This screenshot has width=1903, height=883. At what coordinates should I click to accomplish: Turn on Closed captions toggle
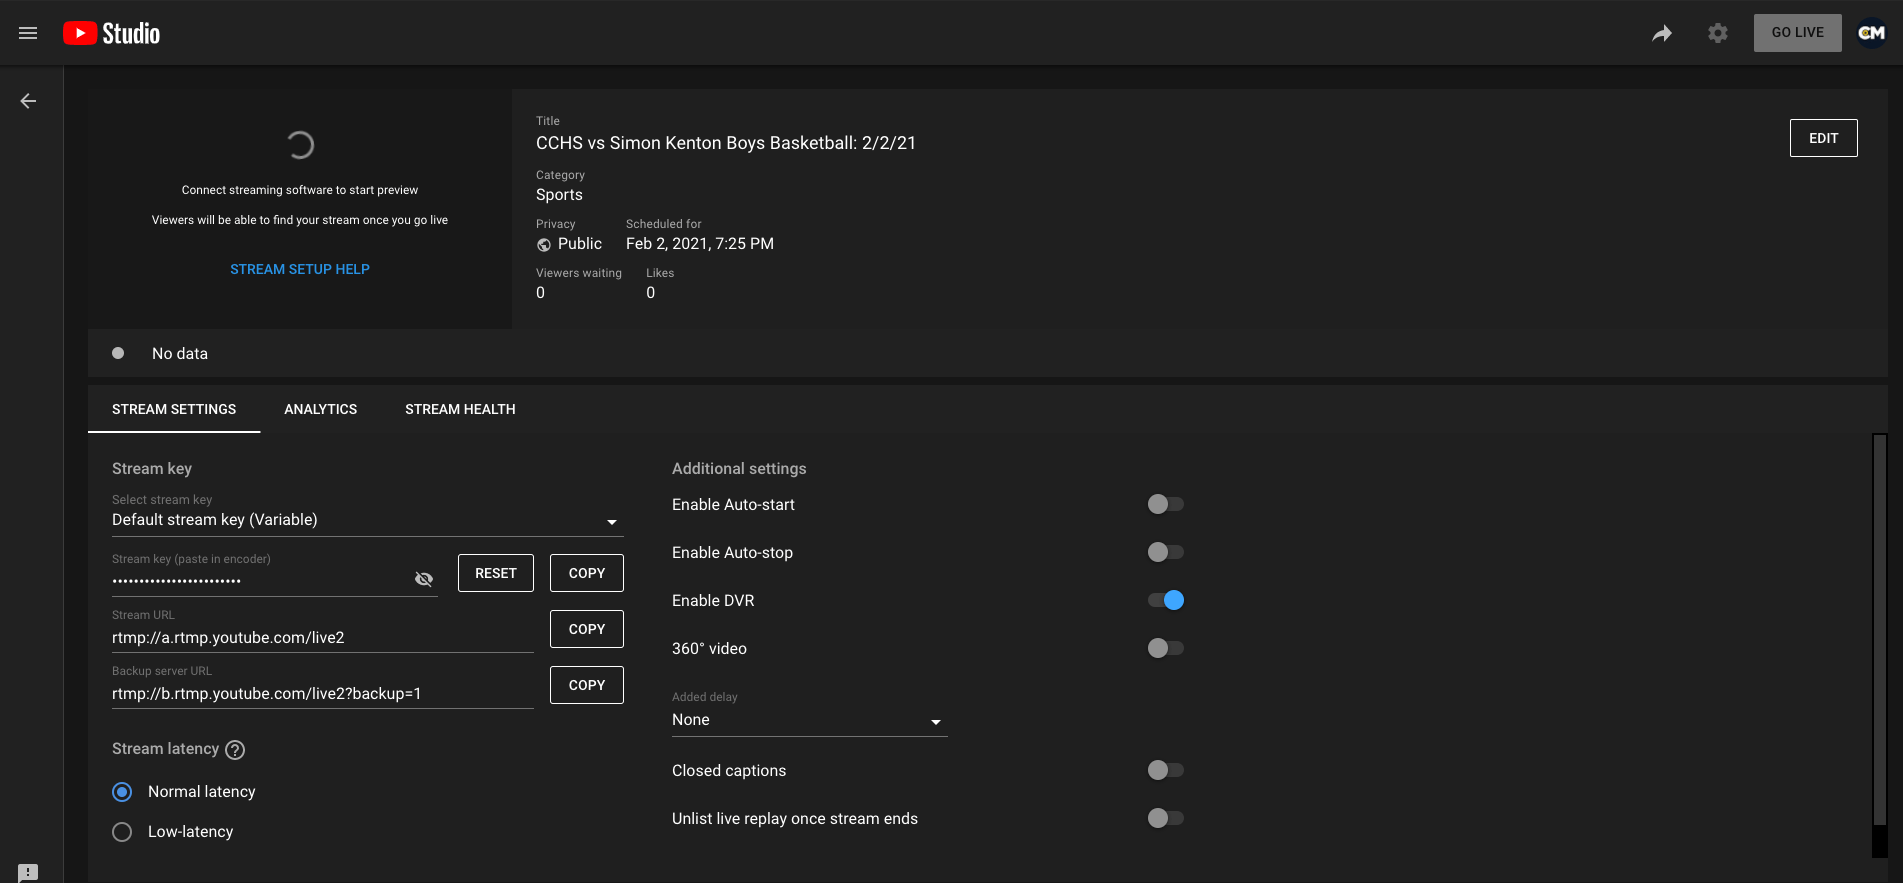[1166, 770]
